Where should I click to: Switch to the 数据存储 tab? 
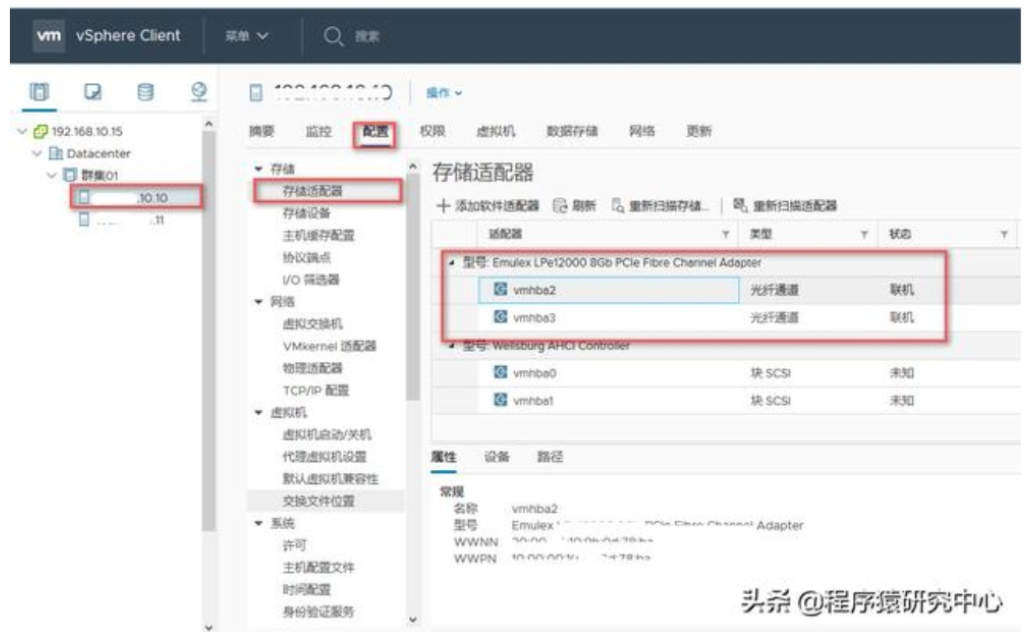572,131
